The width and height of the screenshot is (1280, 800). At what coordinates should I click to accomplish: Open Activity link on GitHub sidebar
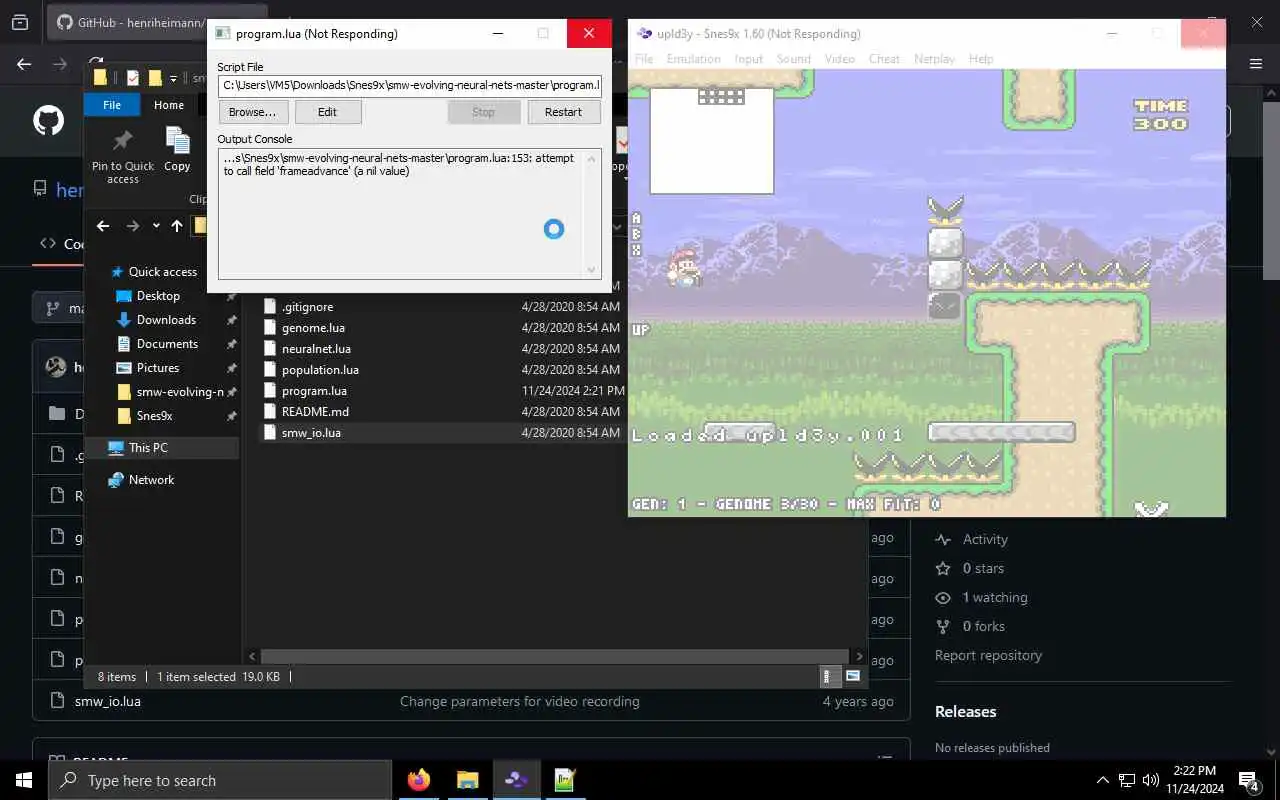[985, 539]
